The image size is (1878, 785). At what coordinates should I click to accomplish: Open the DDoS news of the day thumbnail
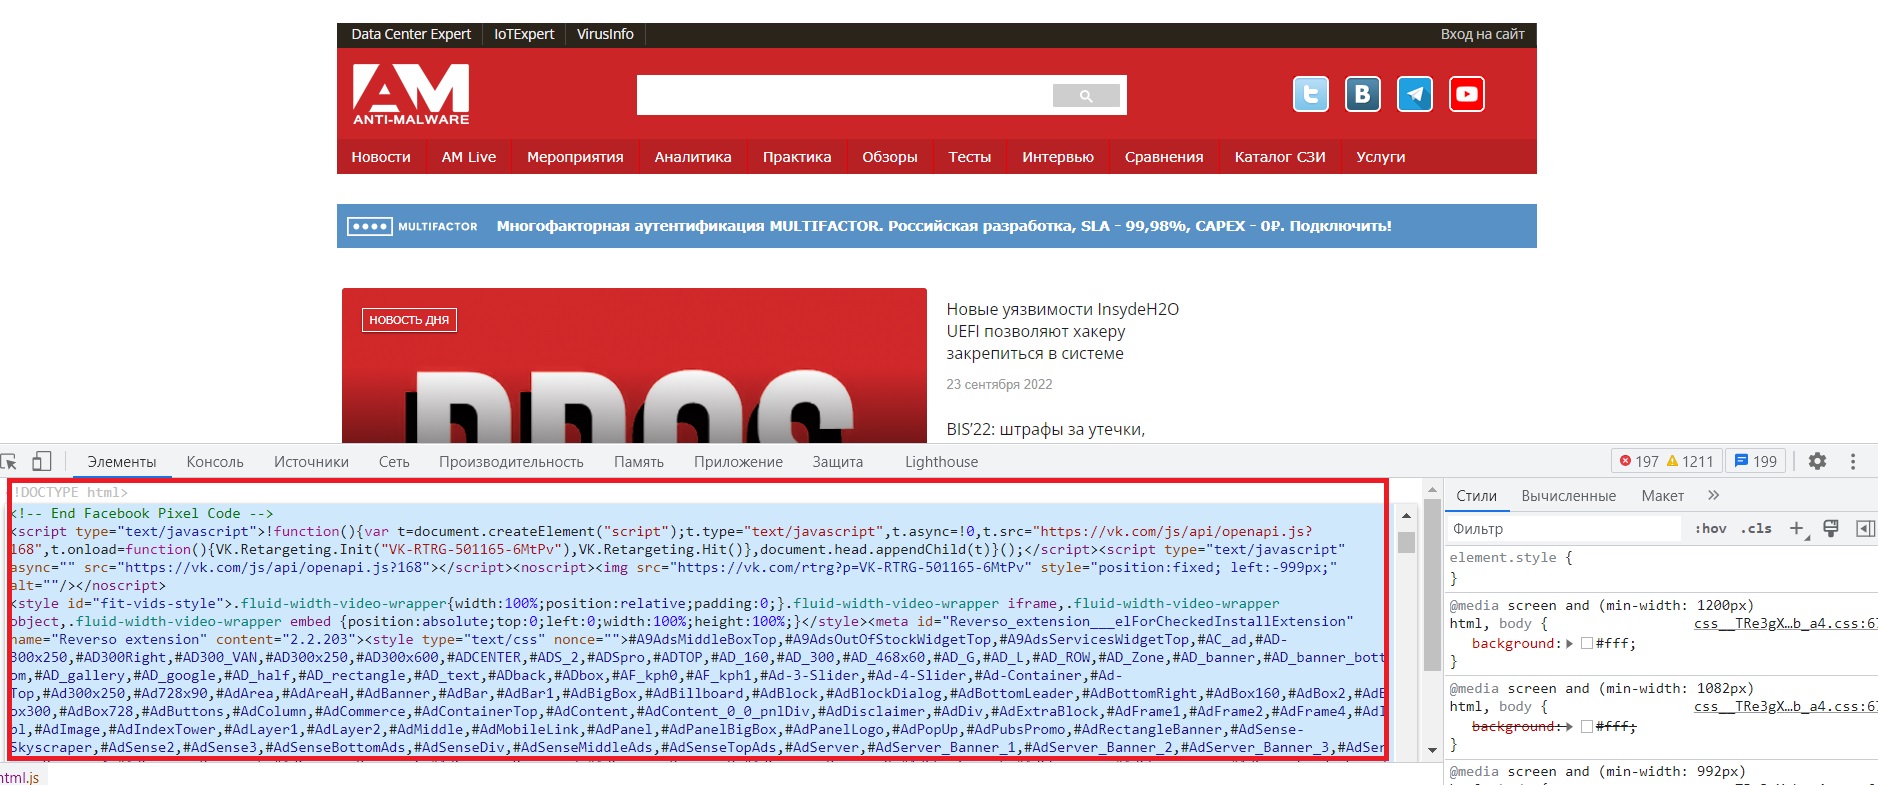point(635,366)
